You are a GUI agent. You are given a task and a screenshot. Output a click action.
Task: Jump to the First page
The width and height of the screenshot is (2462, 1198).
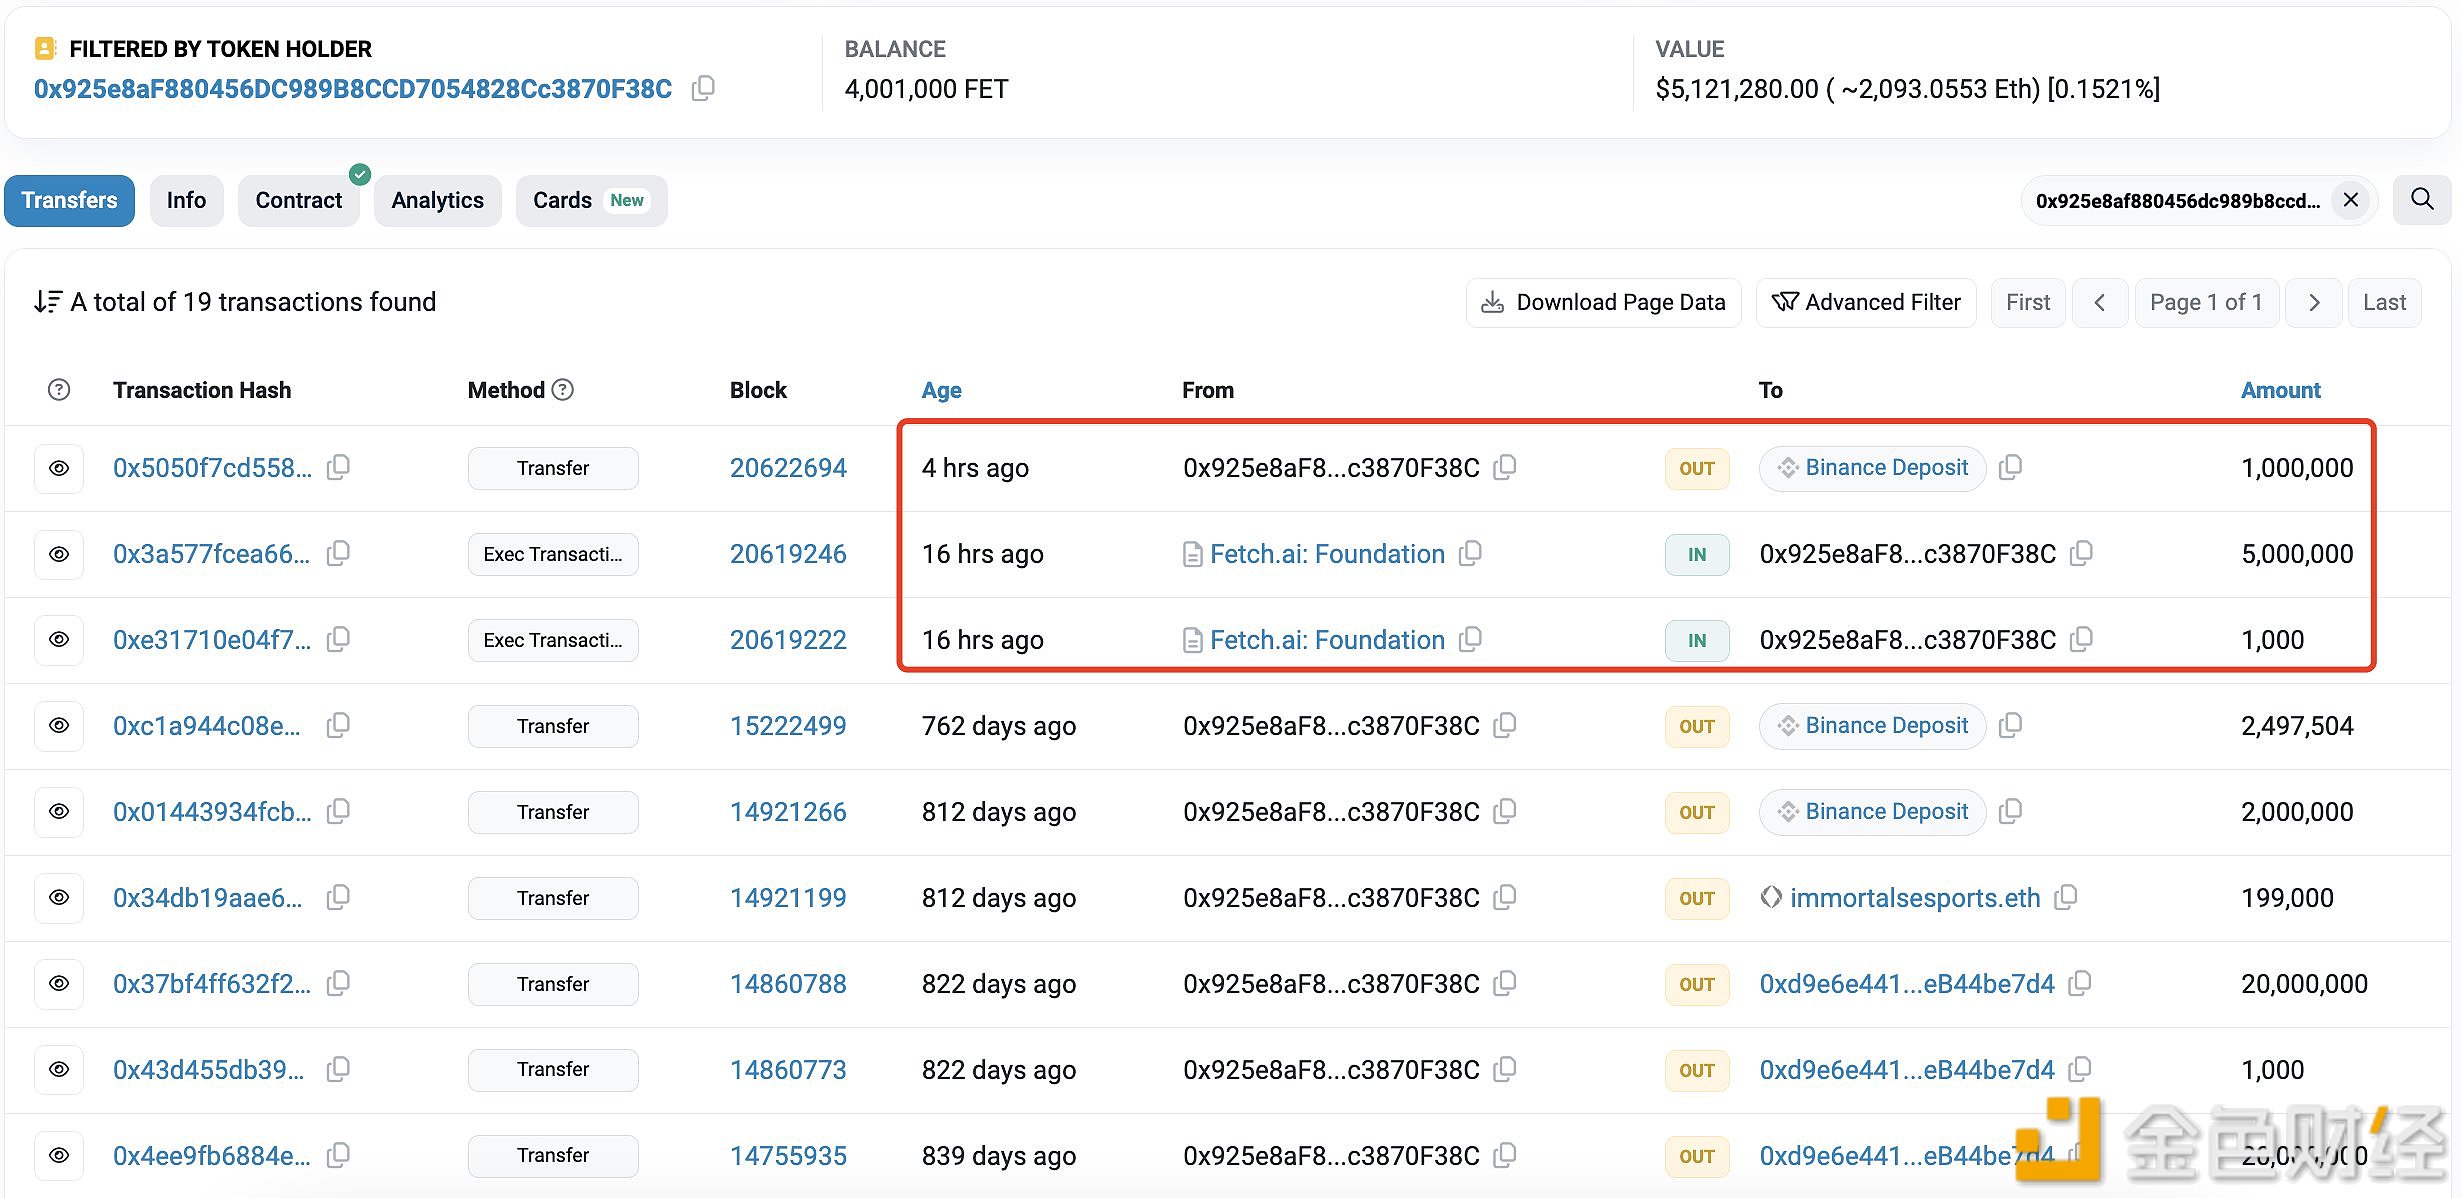tap(2028, 302)
